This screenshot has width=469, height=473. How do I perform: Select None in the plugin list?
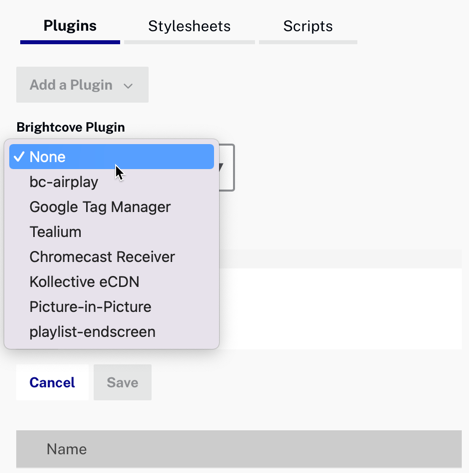[x=111, y=157]
